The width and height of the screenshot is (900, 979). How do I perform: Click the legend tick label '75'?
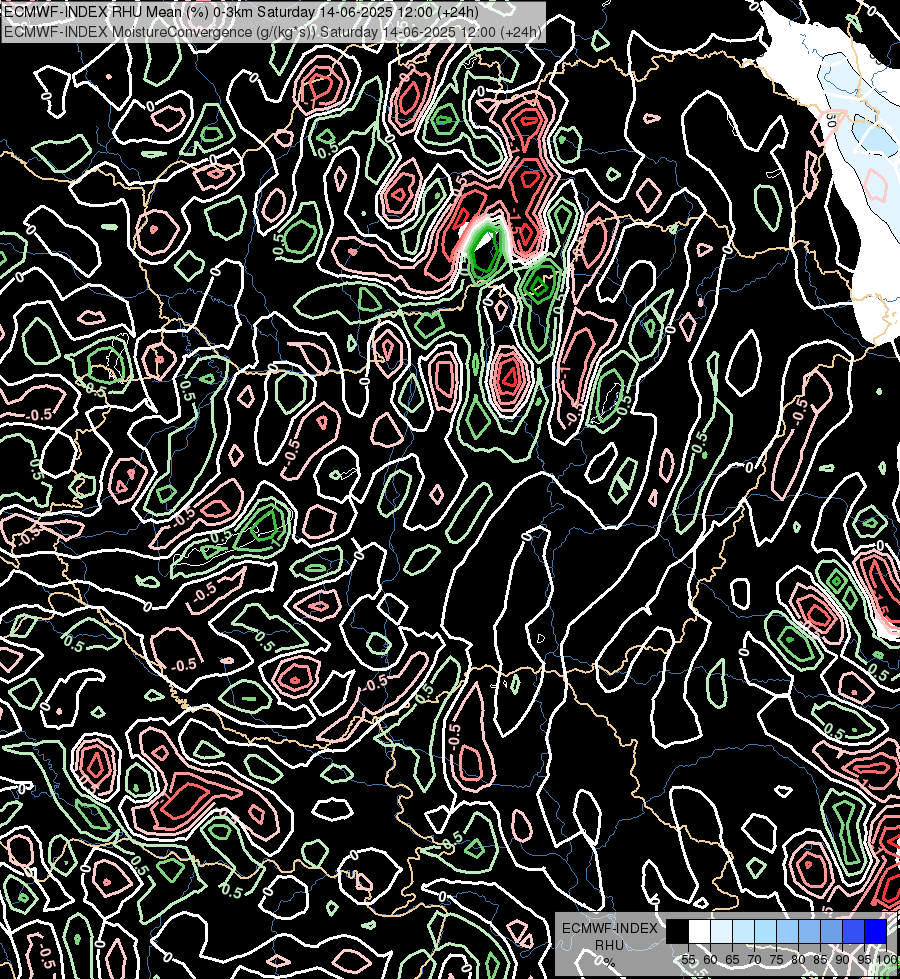776,960
